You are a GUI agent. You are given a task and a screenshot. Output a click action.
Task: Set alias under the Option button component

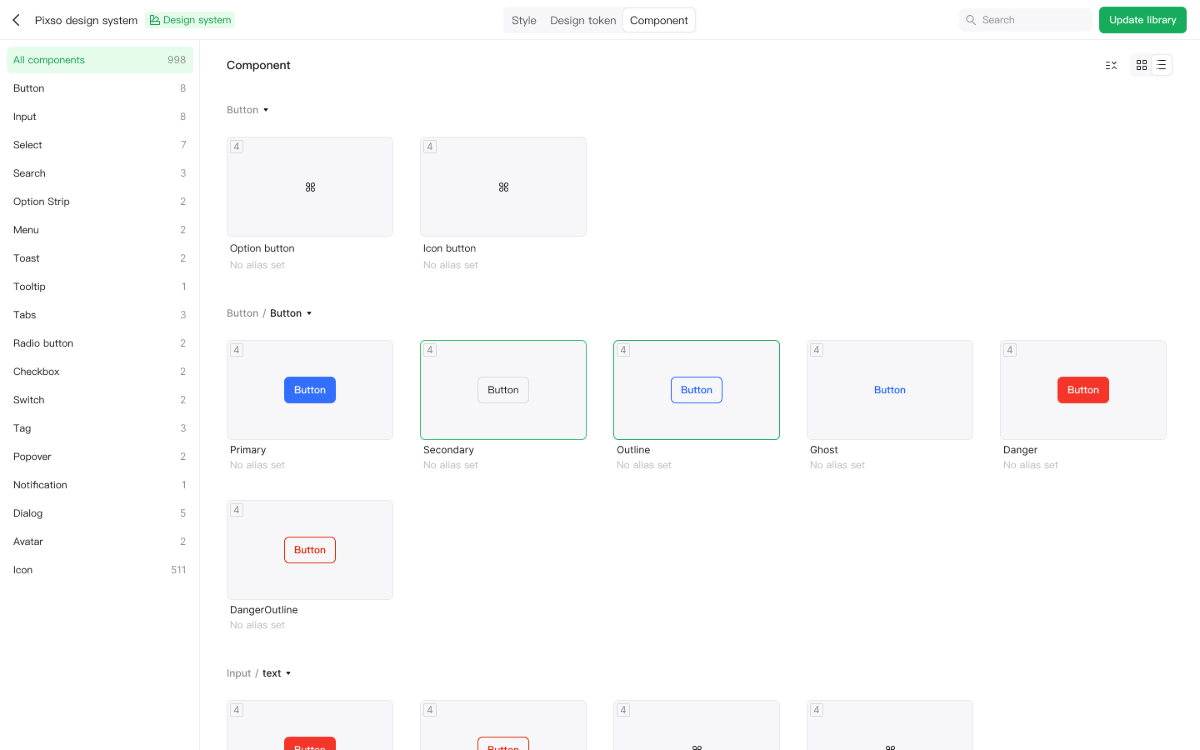point(257,265)
